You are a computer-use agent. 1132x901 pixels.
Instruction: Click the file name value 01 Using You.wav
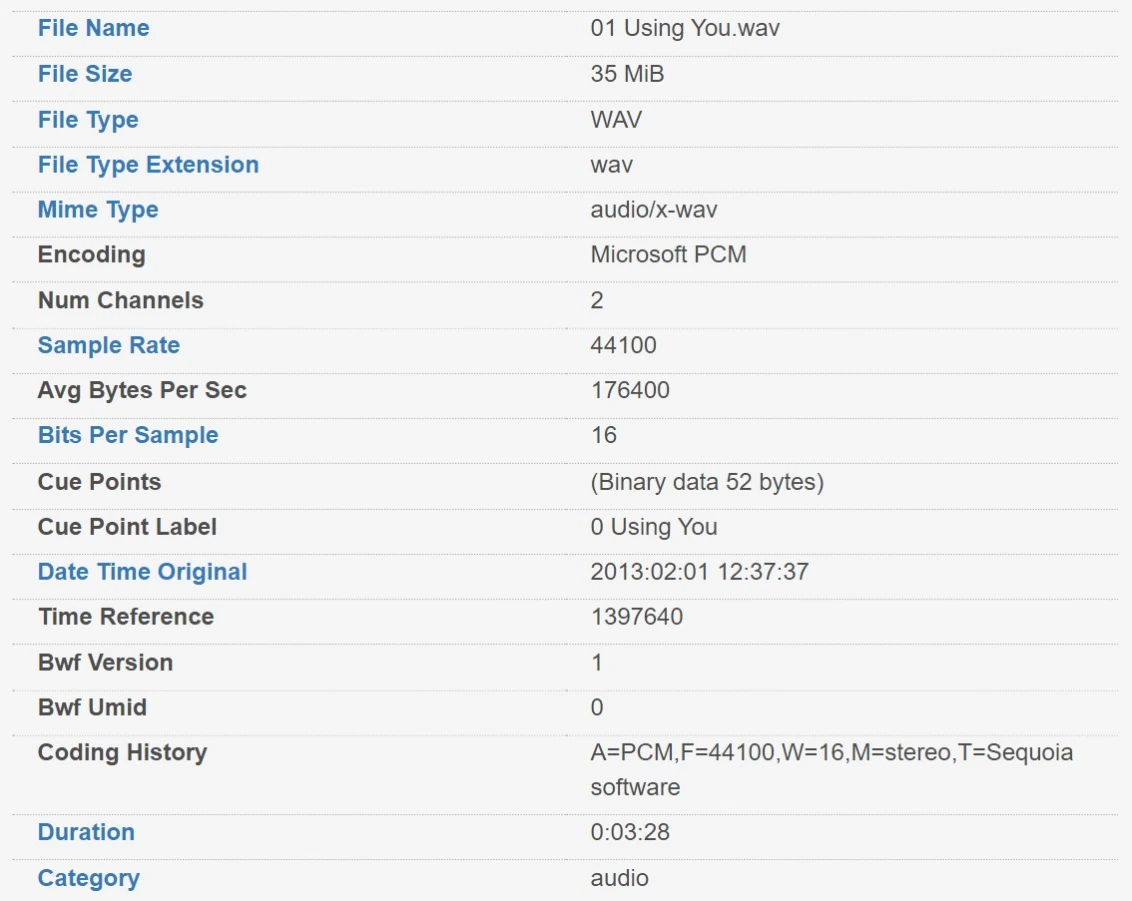point(685,28)
